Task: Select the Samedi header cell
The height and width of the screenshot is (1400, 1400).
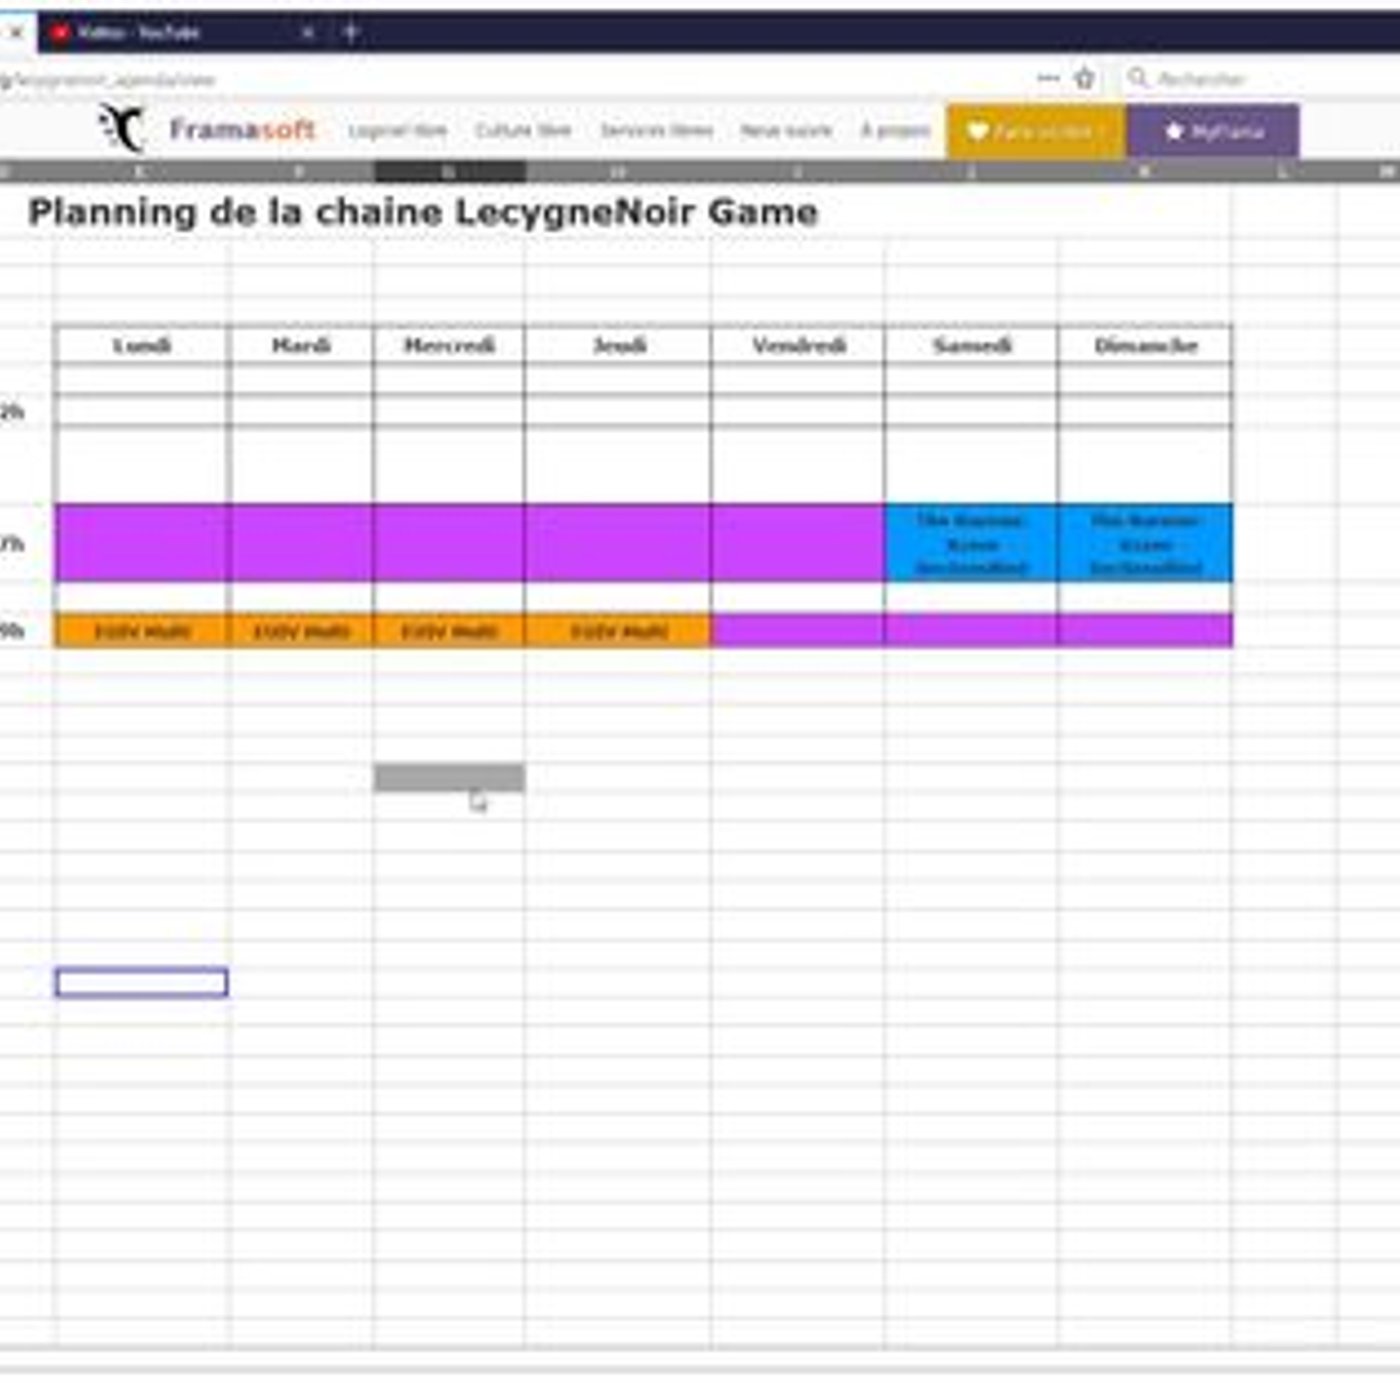Action: (x=971, y=345)
